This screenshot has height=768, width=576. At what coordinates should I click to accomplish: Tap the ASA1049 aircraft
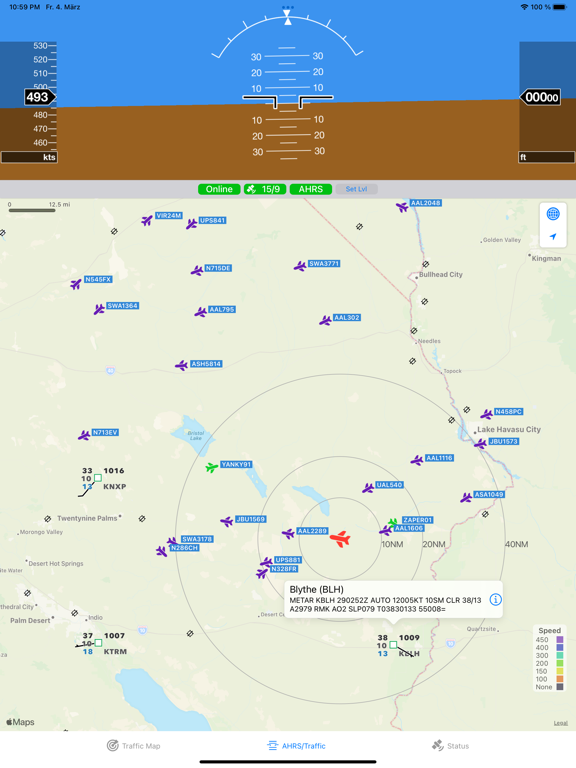(x=466, y=498)
